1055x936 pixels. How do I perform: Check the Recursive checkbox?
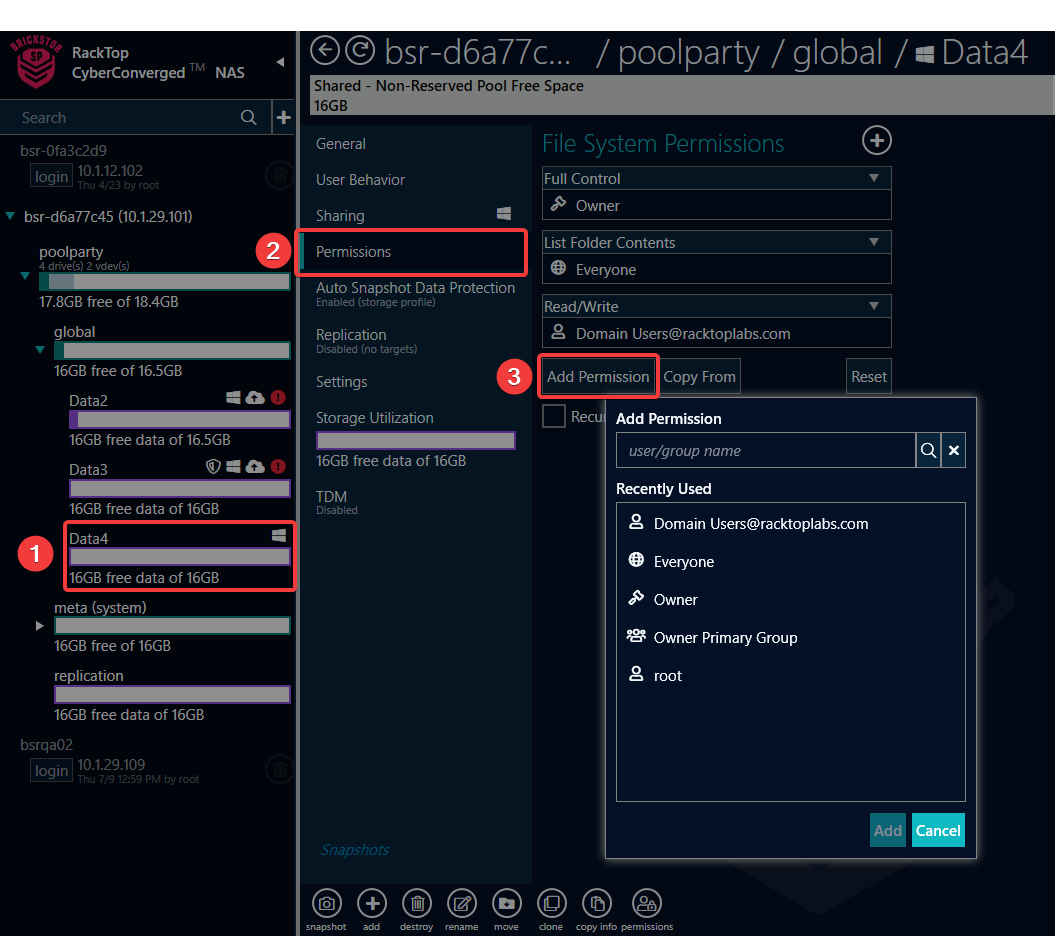(x=554, y=416)
